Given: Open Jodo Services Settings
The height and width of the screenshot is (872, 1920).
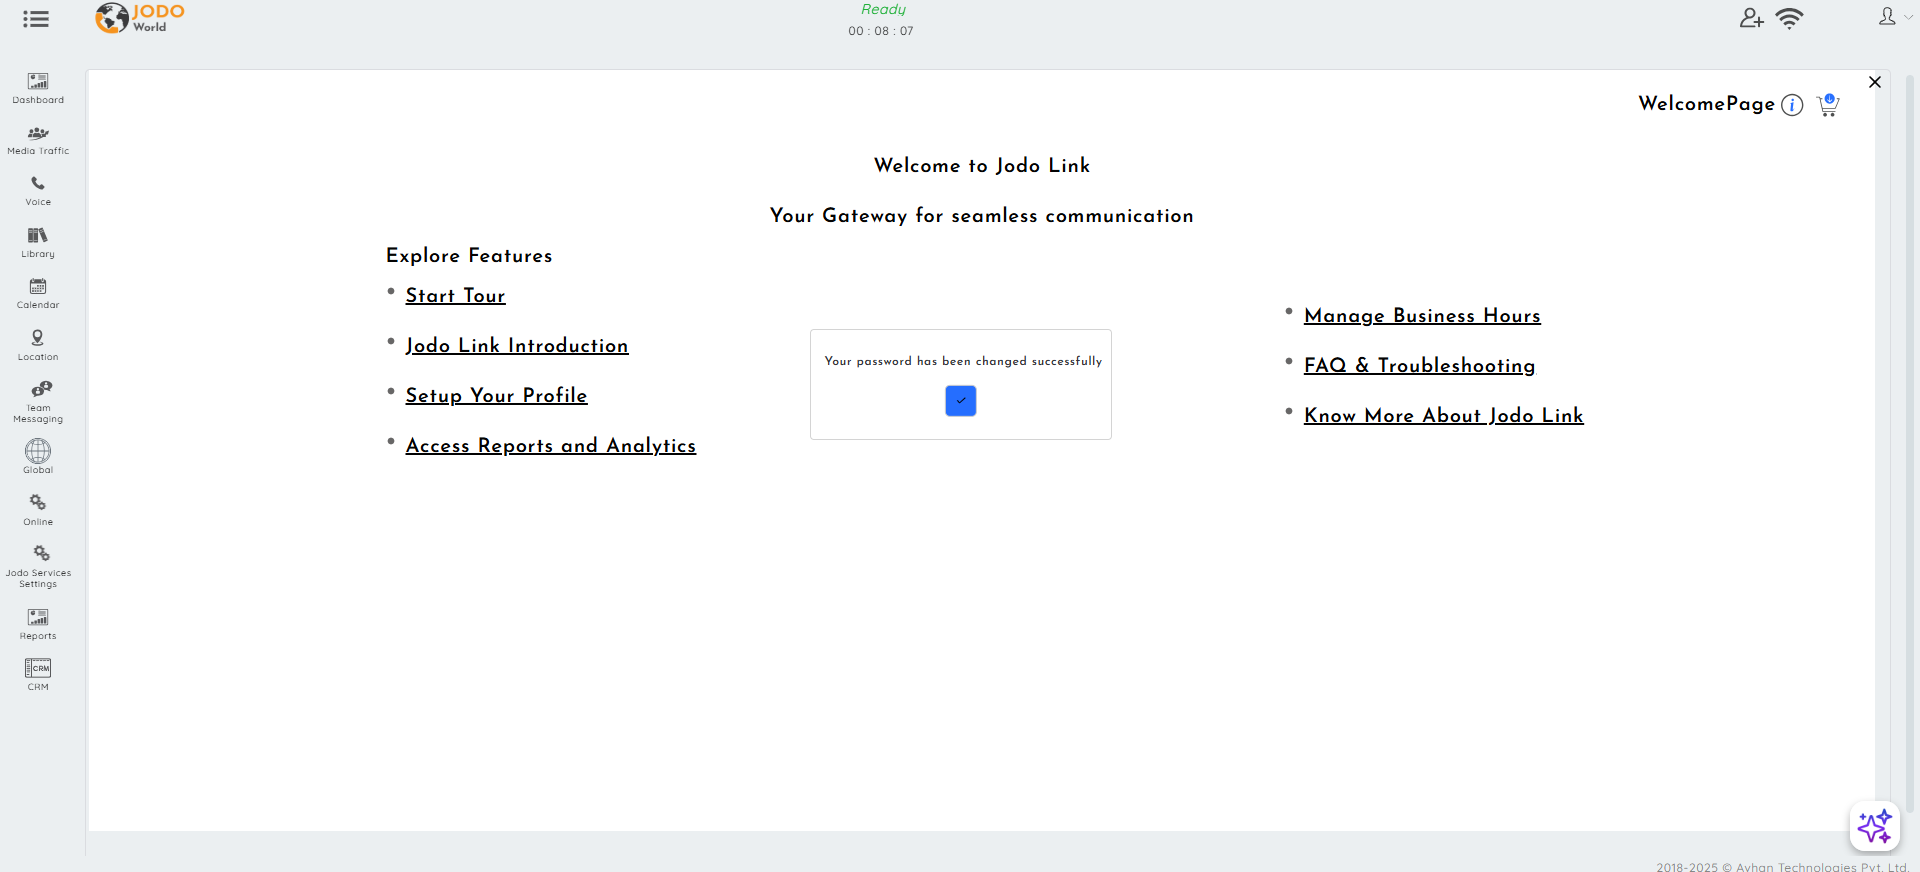Looking at the screenshot, I should pos(38,566).
